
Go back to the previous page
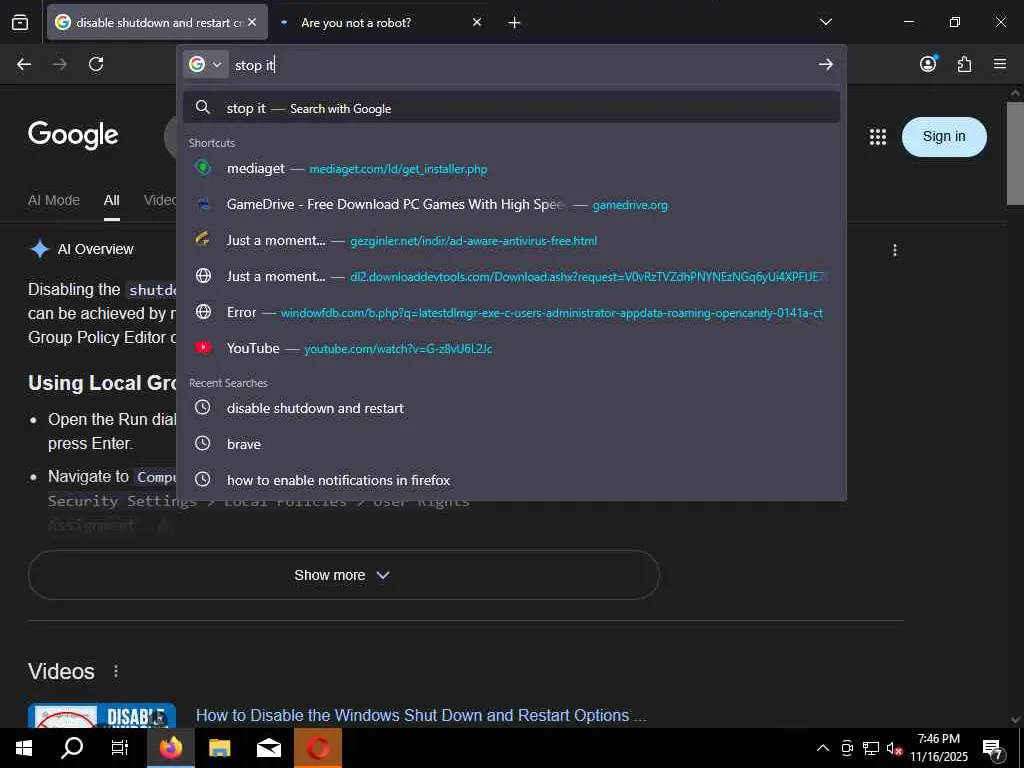click(x=24, y=64)
